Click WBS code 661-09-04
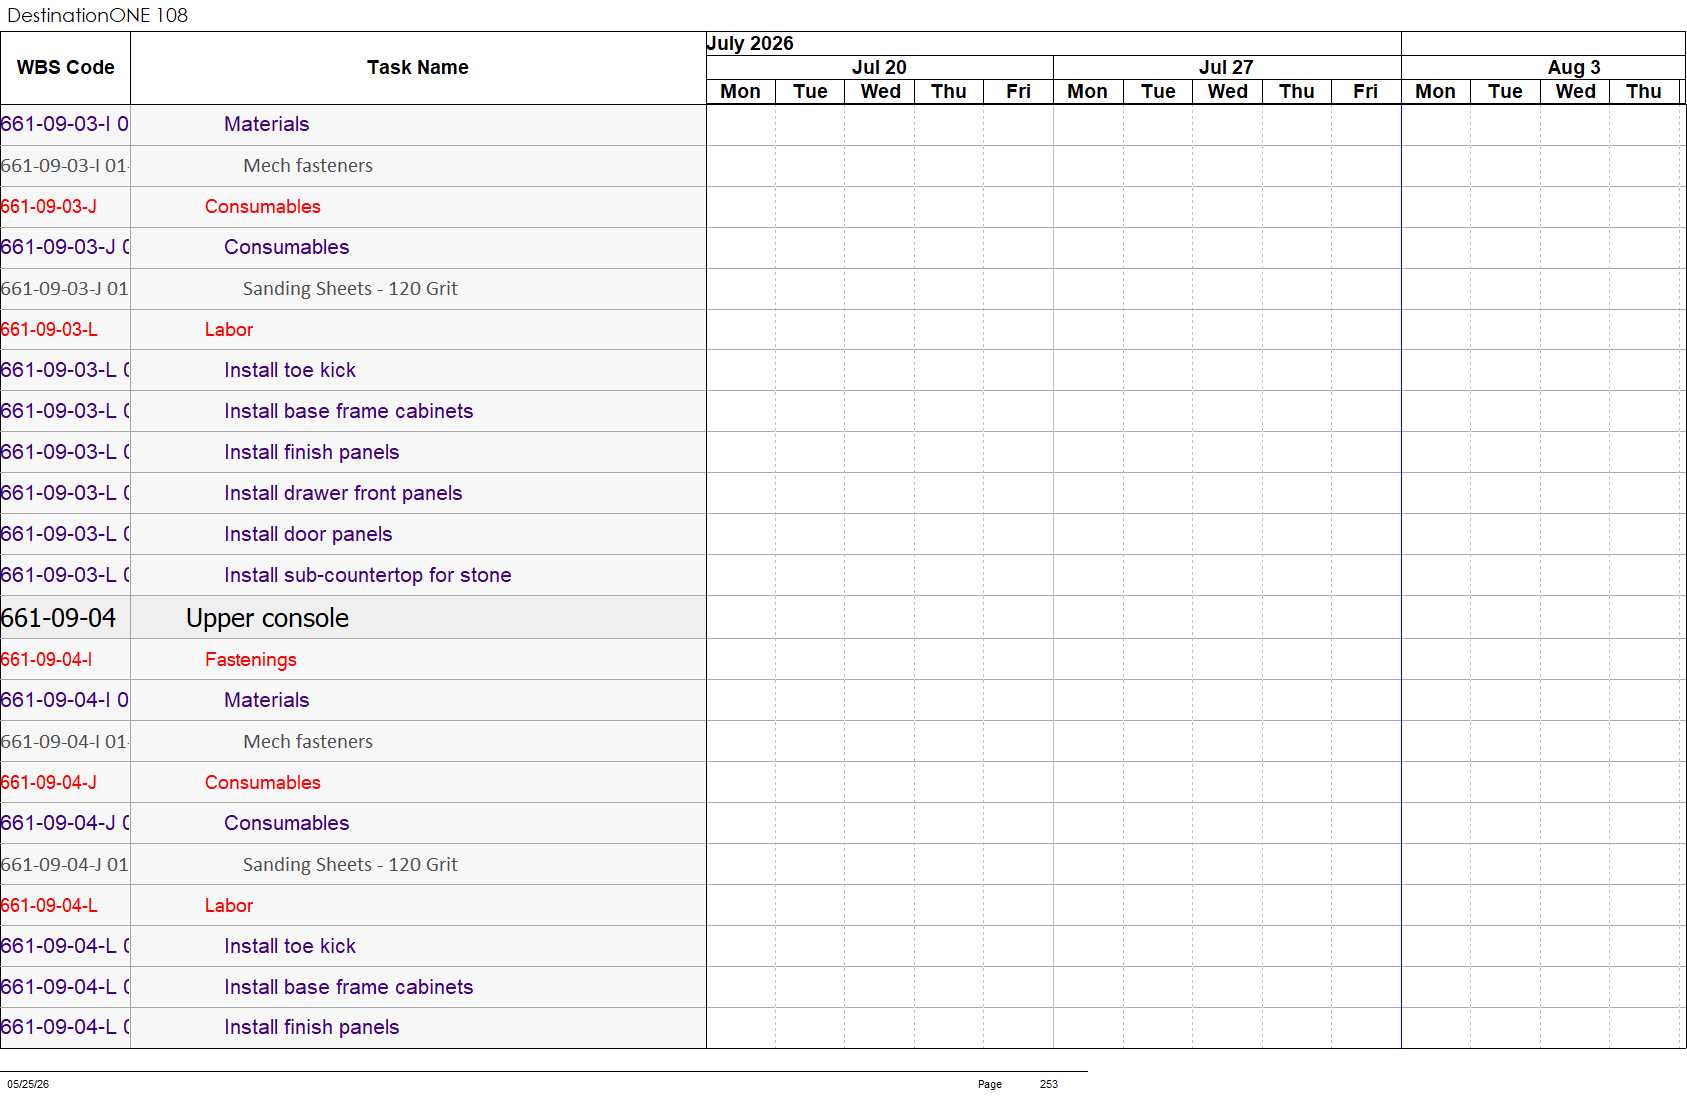Viewport: 1687px width, 1097px height. (x=58, y=618)
